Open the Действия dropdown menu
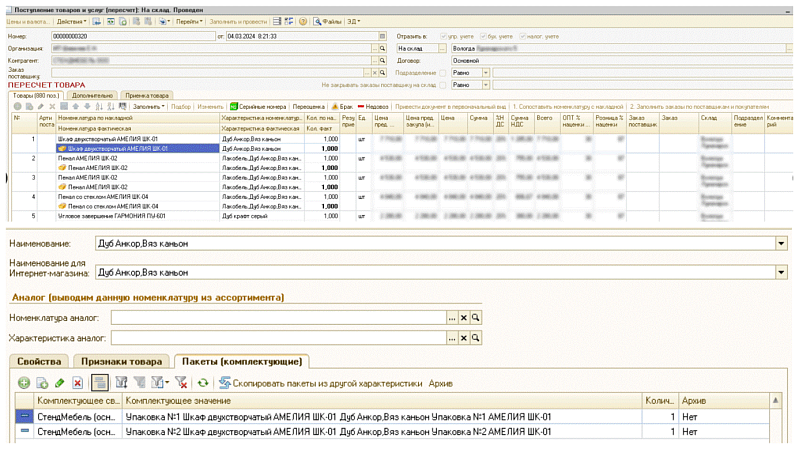799x449 pixels. (x=71, y=21)
